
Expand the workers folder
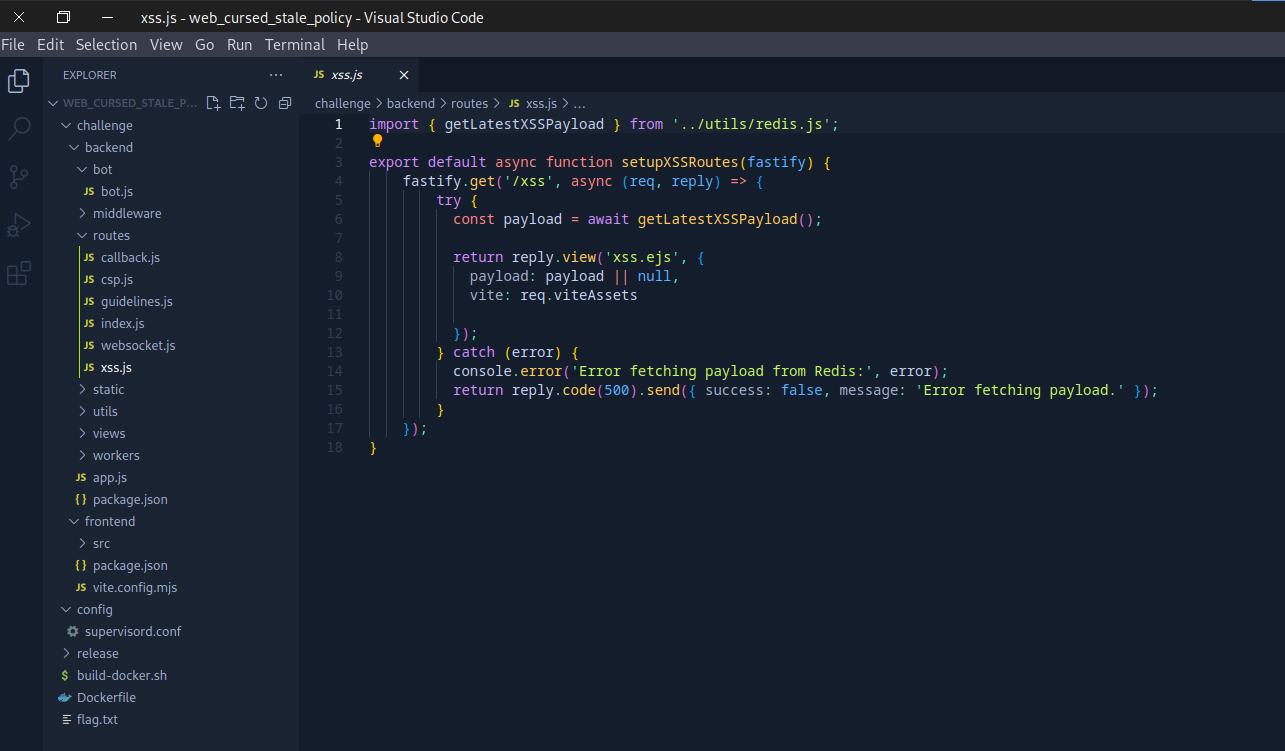tap(116, 455)
